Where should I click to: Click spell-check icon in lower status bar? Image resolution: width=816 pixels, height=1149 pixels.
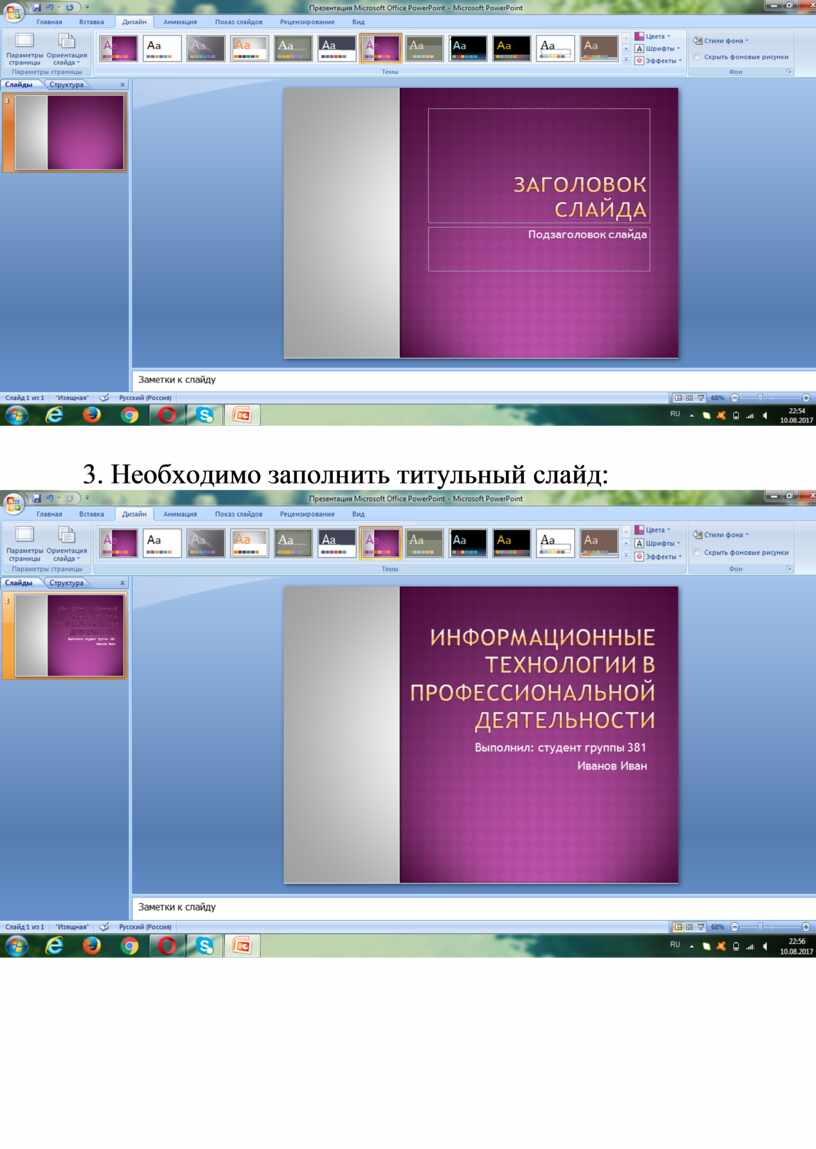pos(105,927)
